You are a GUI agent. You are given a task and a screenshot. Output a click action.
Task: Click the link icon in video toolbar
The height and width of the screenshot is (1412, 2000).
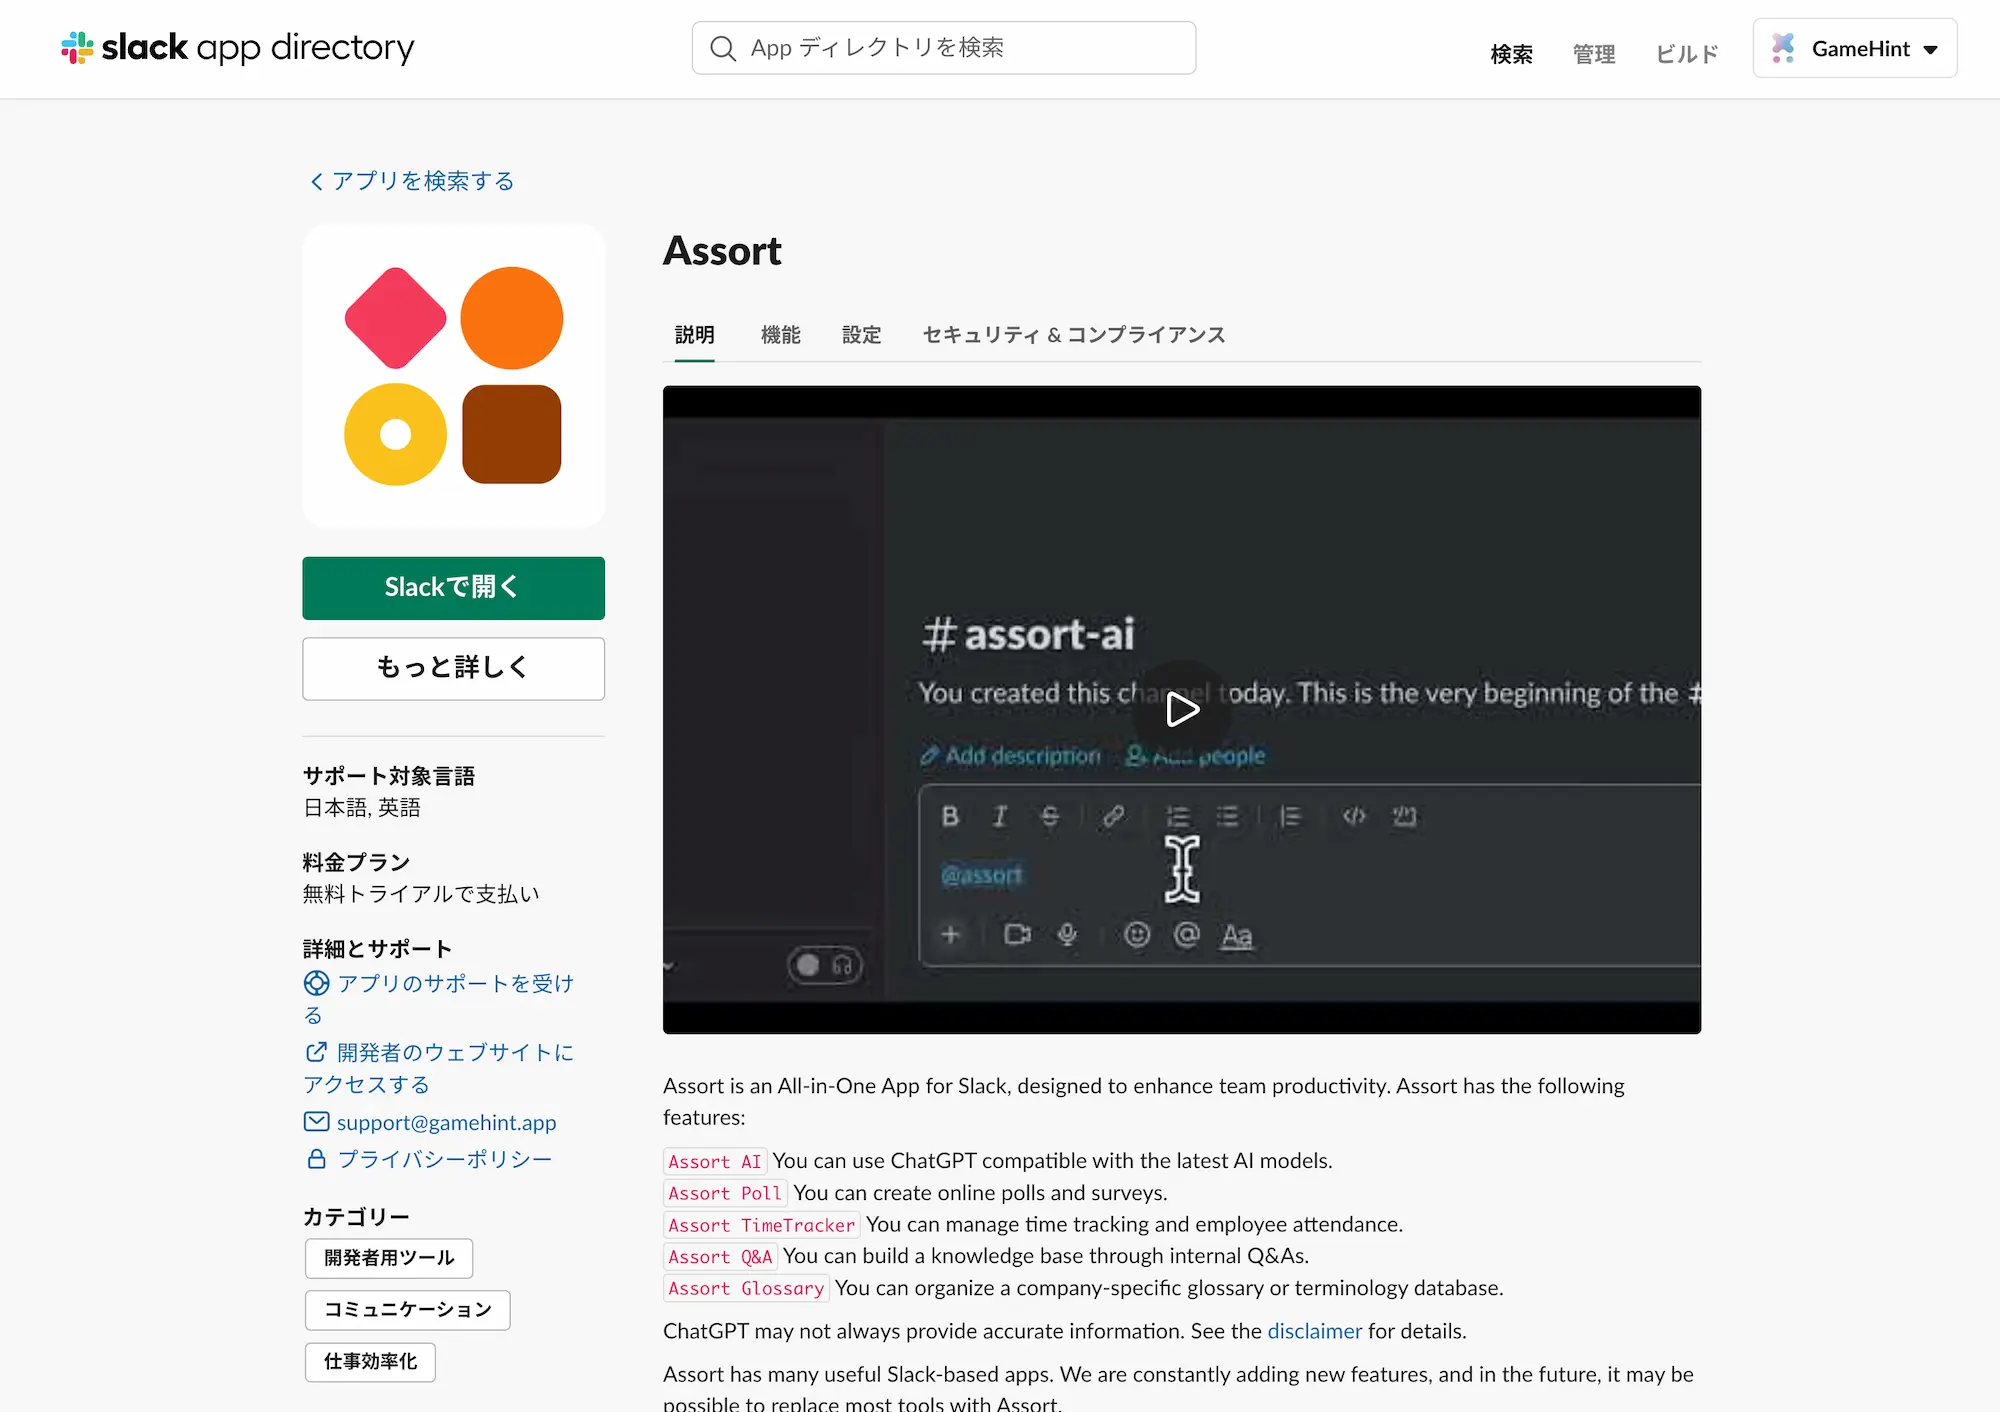click(1113, 816)
